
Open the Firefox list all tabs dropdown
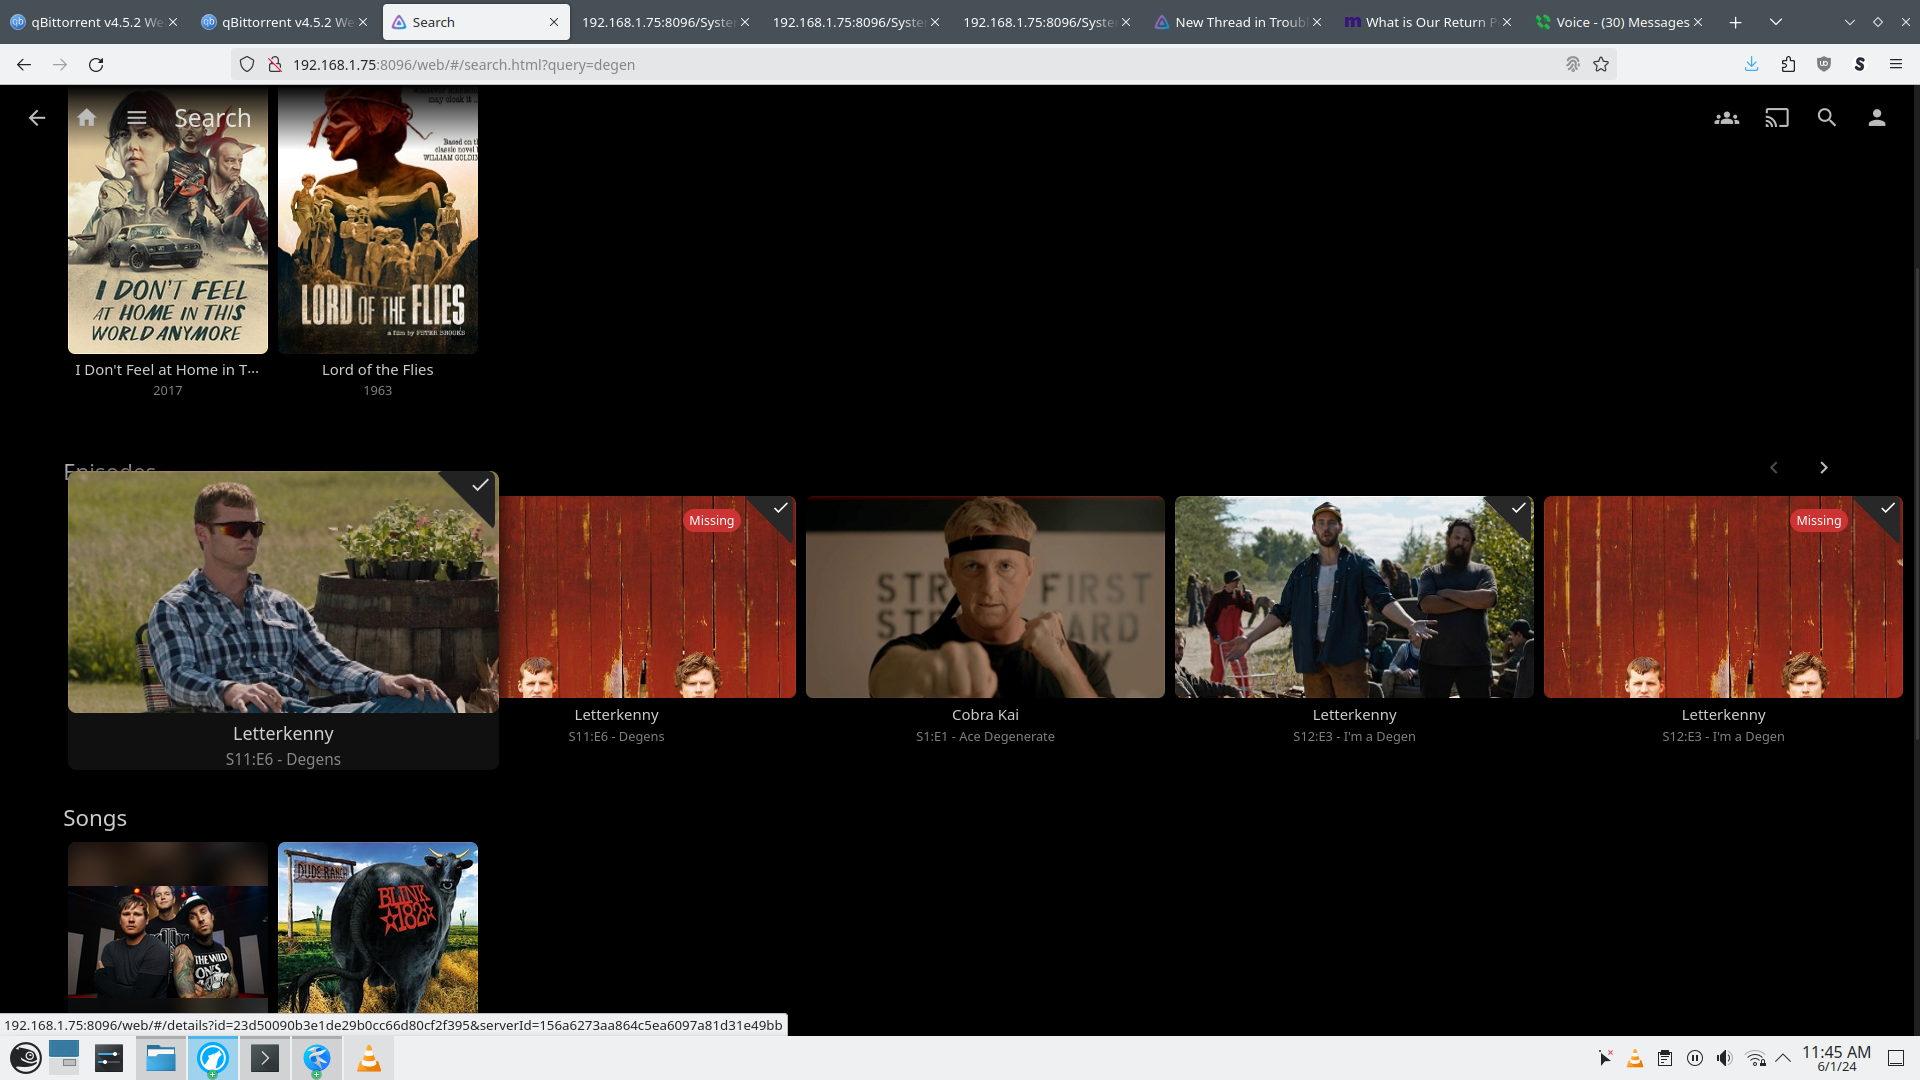pyautogui.click(x=1776, y=22)
